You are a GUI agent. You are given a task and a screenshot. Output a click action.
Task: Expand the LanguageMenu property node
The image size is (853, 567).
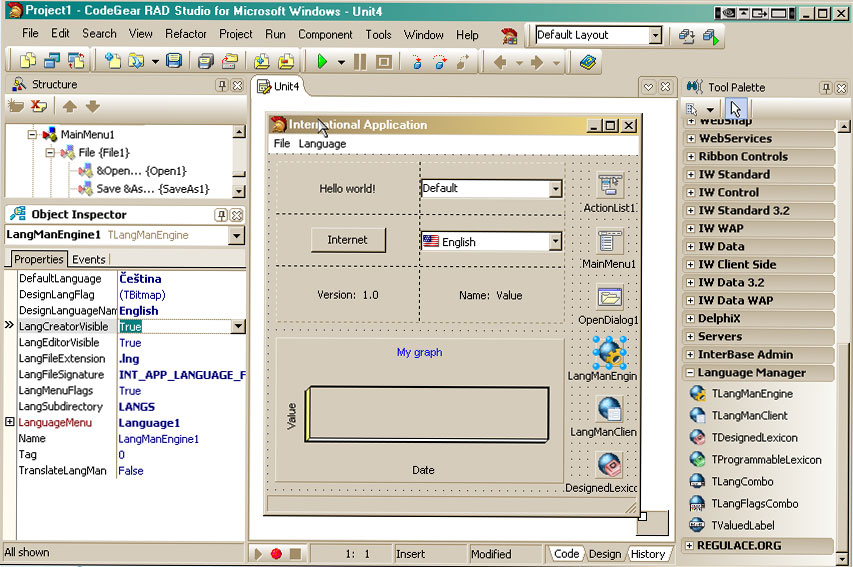coord(10,422)
